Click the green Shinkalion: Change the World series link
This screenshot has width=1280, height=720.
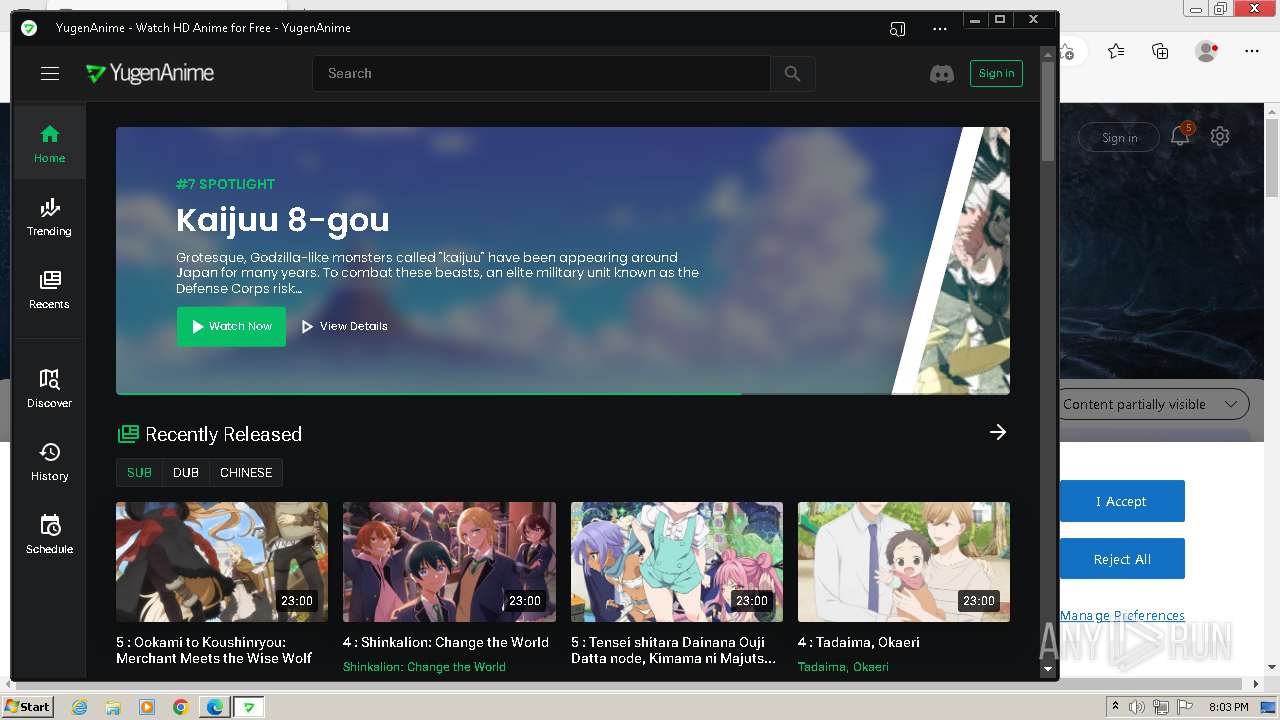tap(424, 666)
